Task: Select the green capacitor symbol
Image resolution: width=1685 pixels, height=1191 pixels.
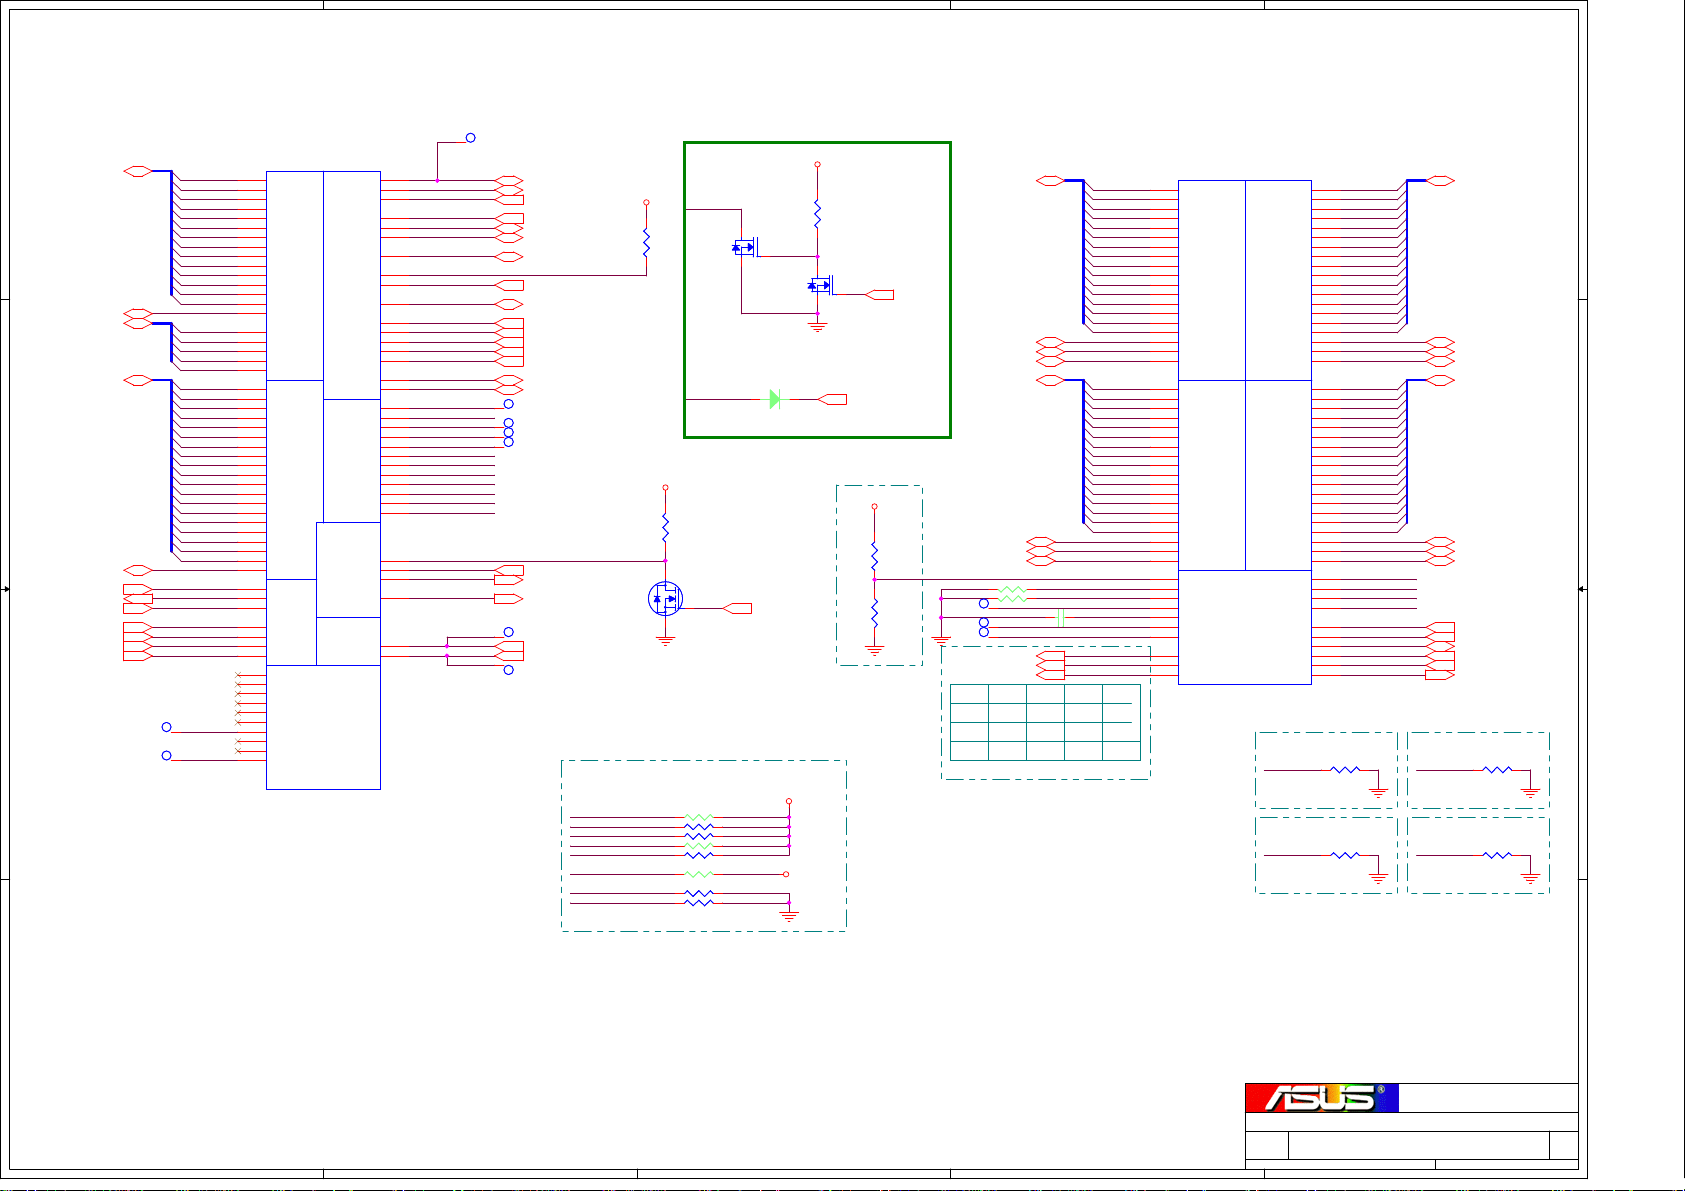Action: click(x=1060, y=618)
